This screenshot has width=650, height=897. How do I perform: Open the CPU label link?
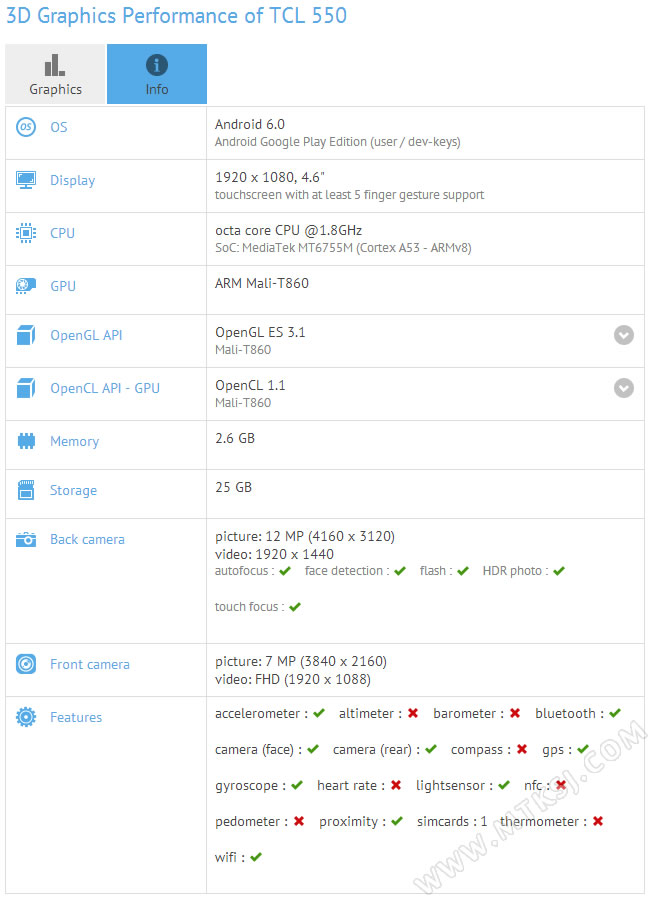click(62, 233)
